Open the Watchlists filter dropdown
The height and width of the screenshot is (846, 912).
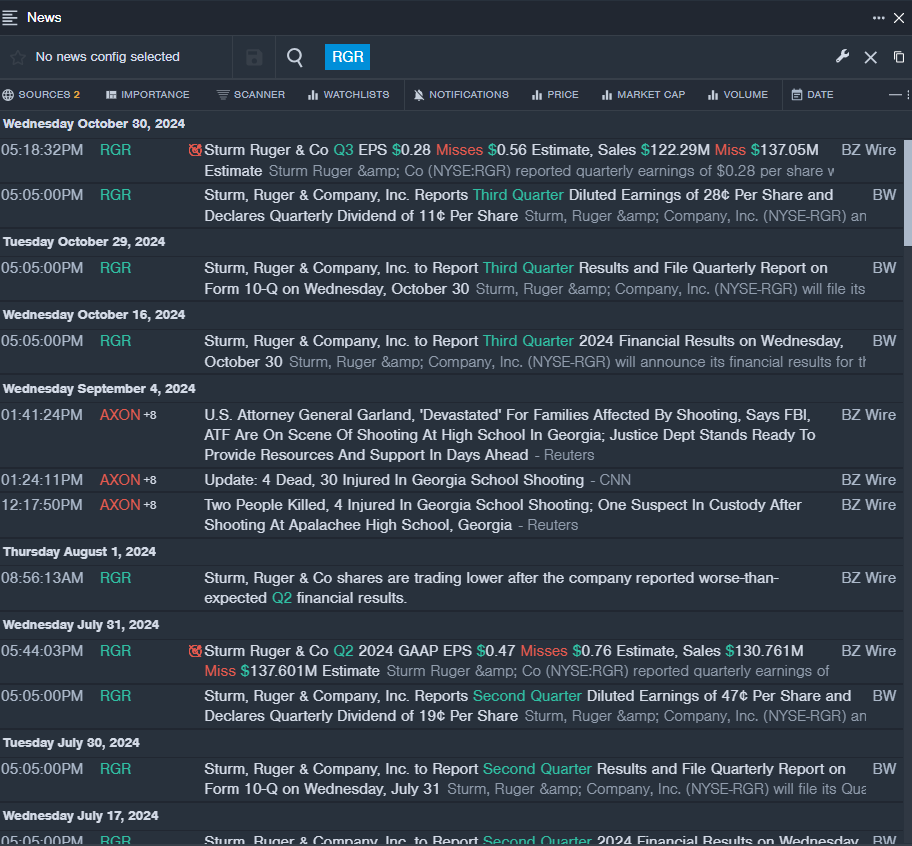(x=347, y=95)
